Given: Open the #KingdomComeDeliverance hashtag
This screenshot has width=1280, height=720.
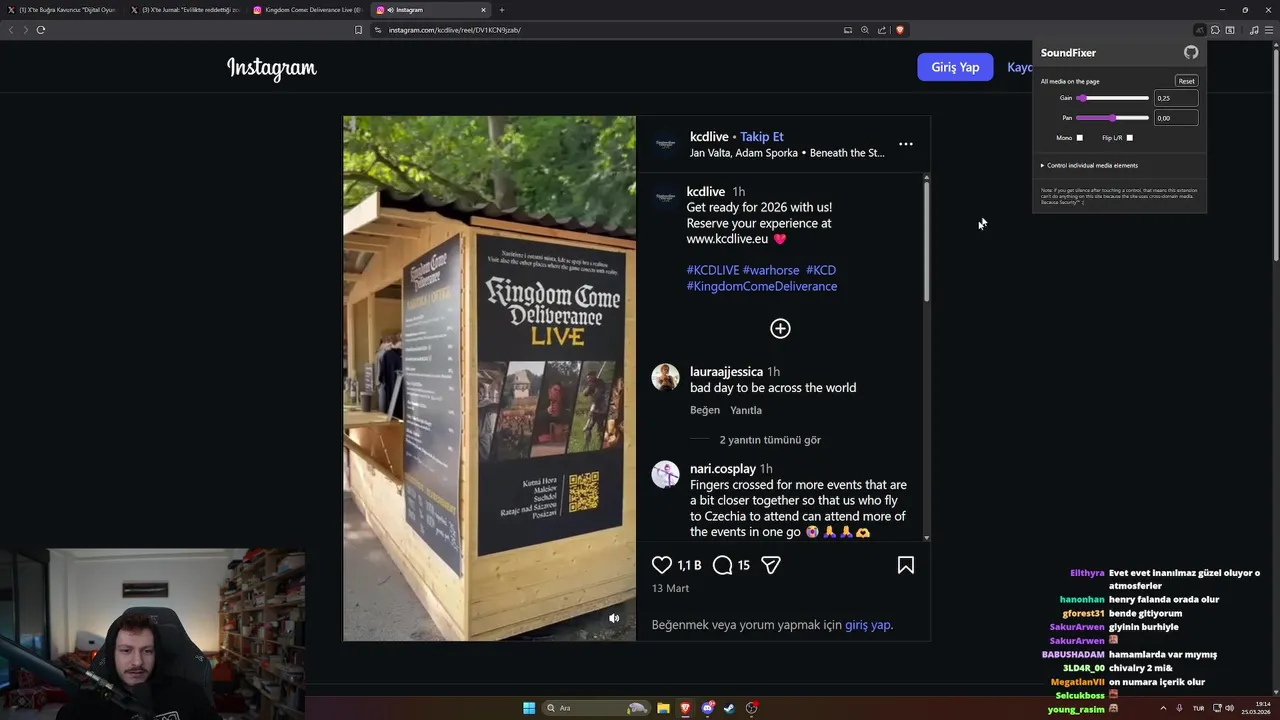Looking at the screenshot, I should 762,286.
